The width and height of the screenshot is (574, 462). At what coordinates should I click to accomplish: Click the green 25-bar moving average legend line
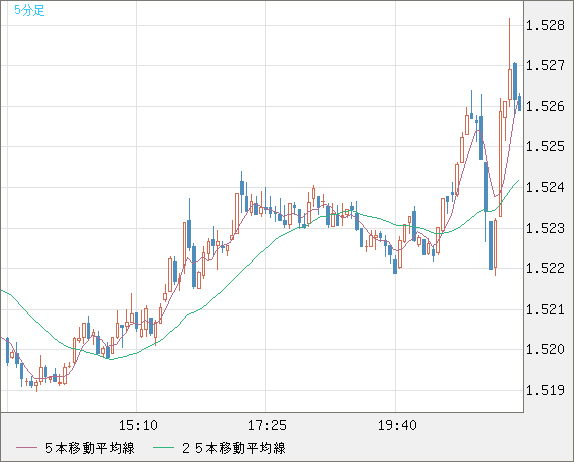point(163,448)
